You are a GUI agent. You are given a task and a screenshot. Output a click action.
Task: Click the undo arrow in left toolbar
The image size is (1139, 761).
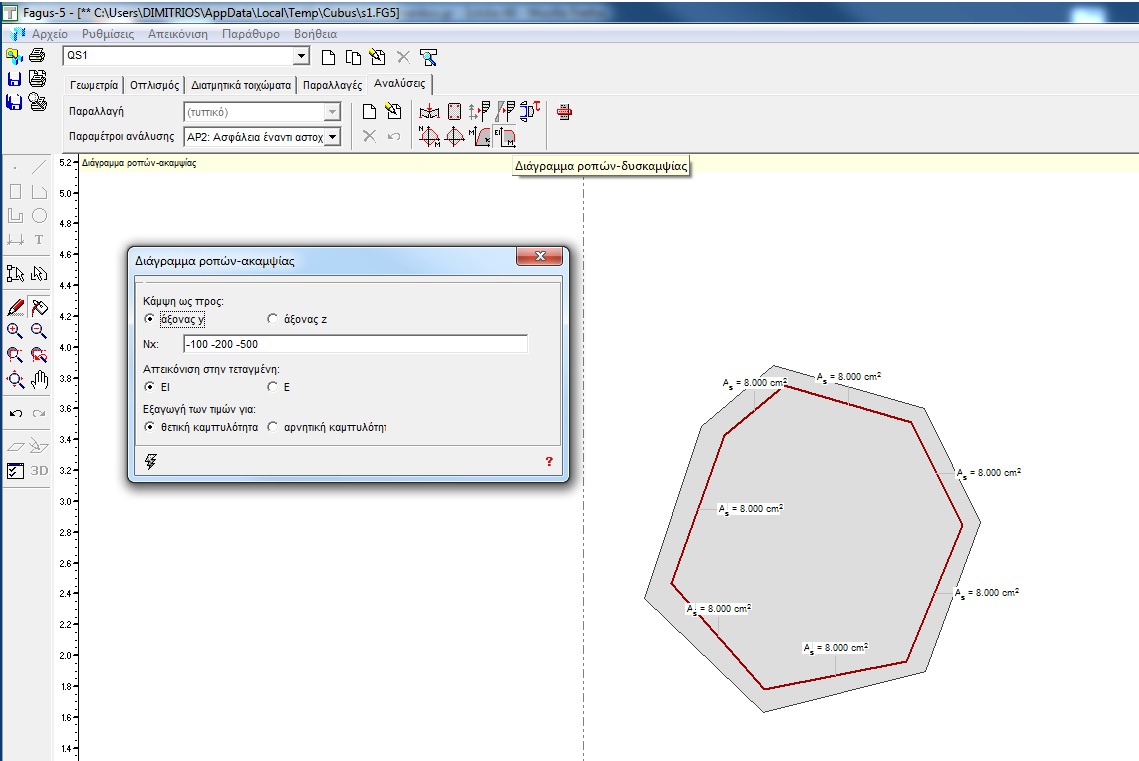coord(15,413)
